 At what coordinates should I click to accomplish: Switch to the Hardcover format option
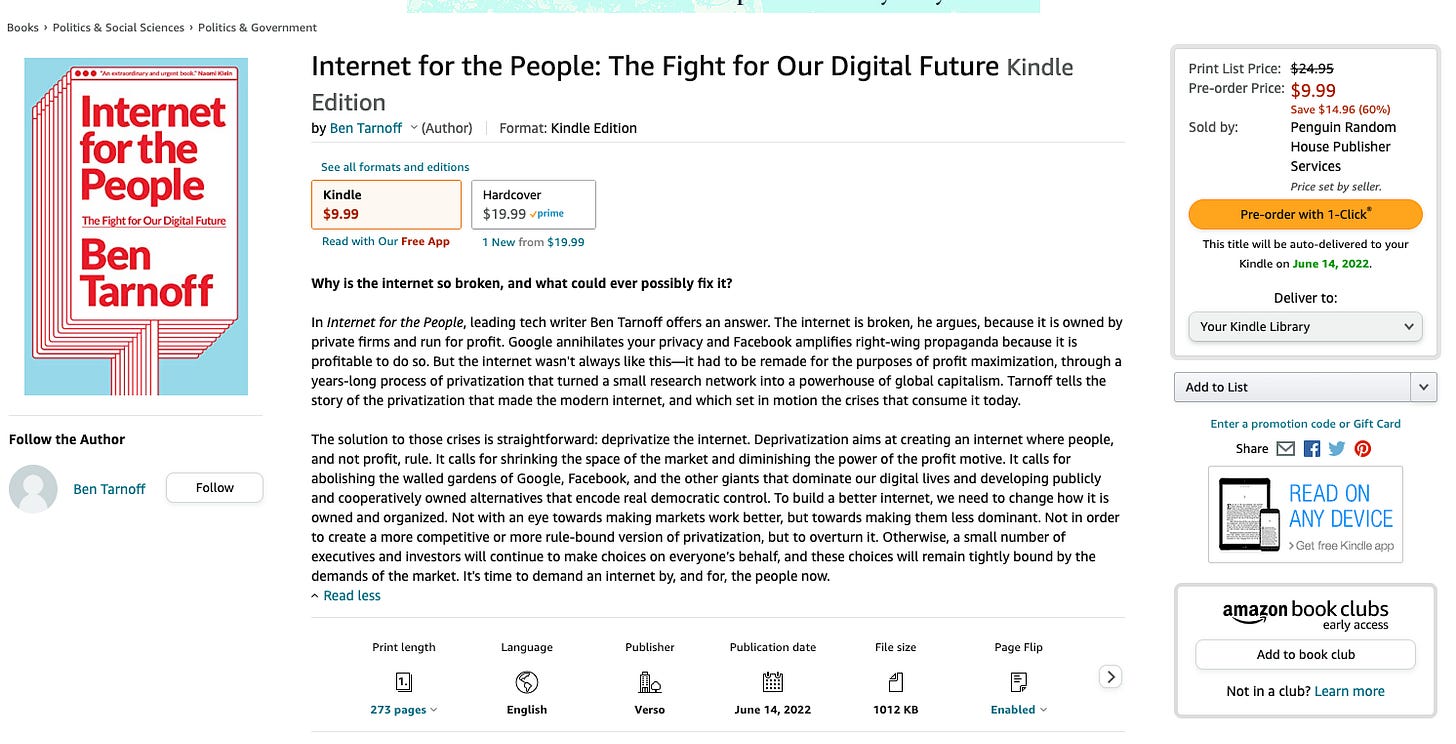coord(532,204)
